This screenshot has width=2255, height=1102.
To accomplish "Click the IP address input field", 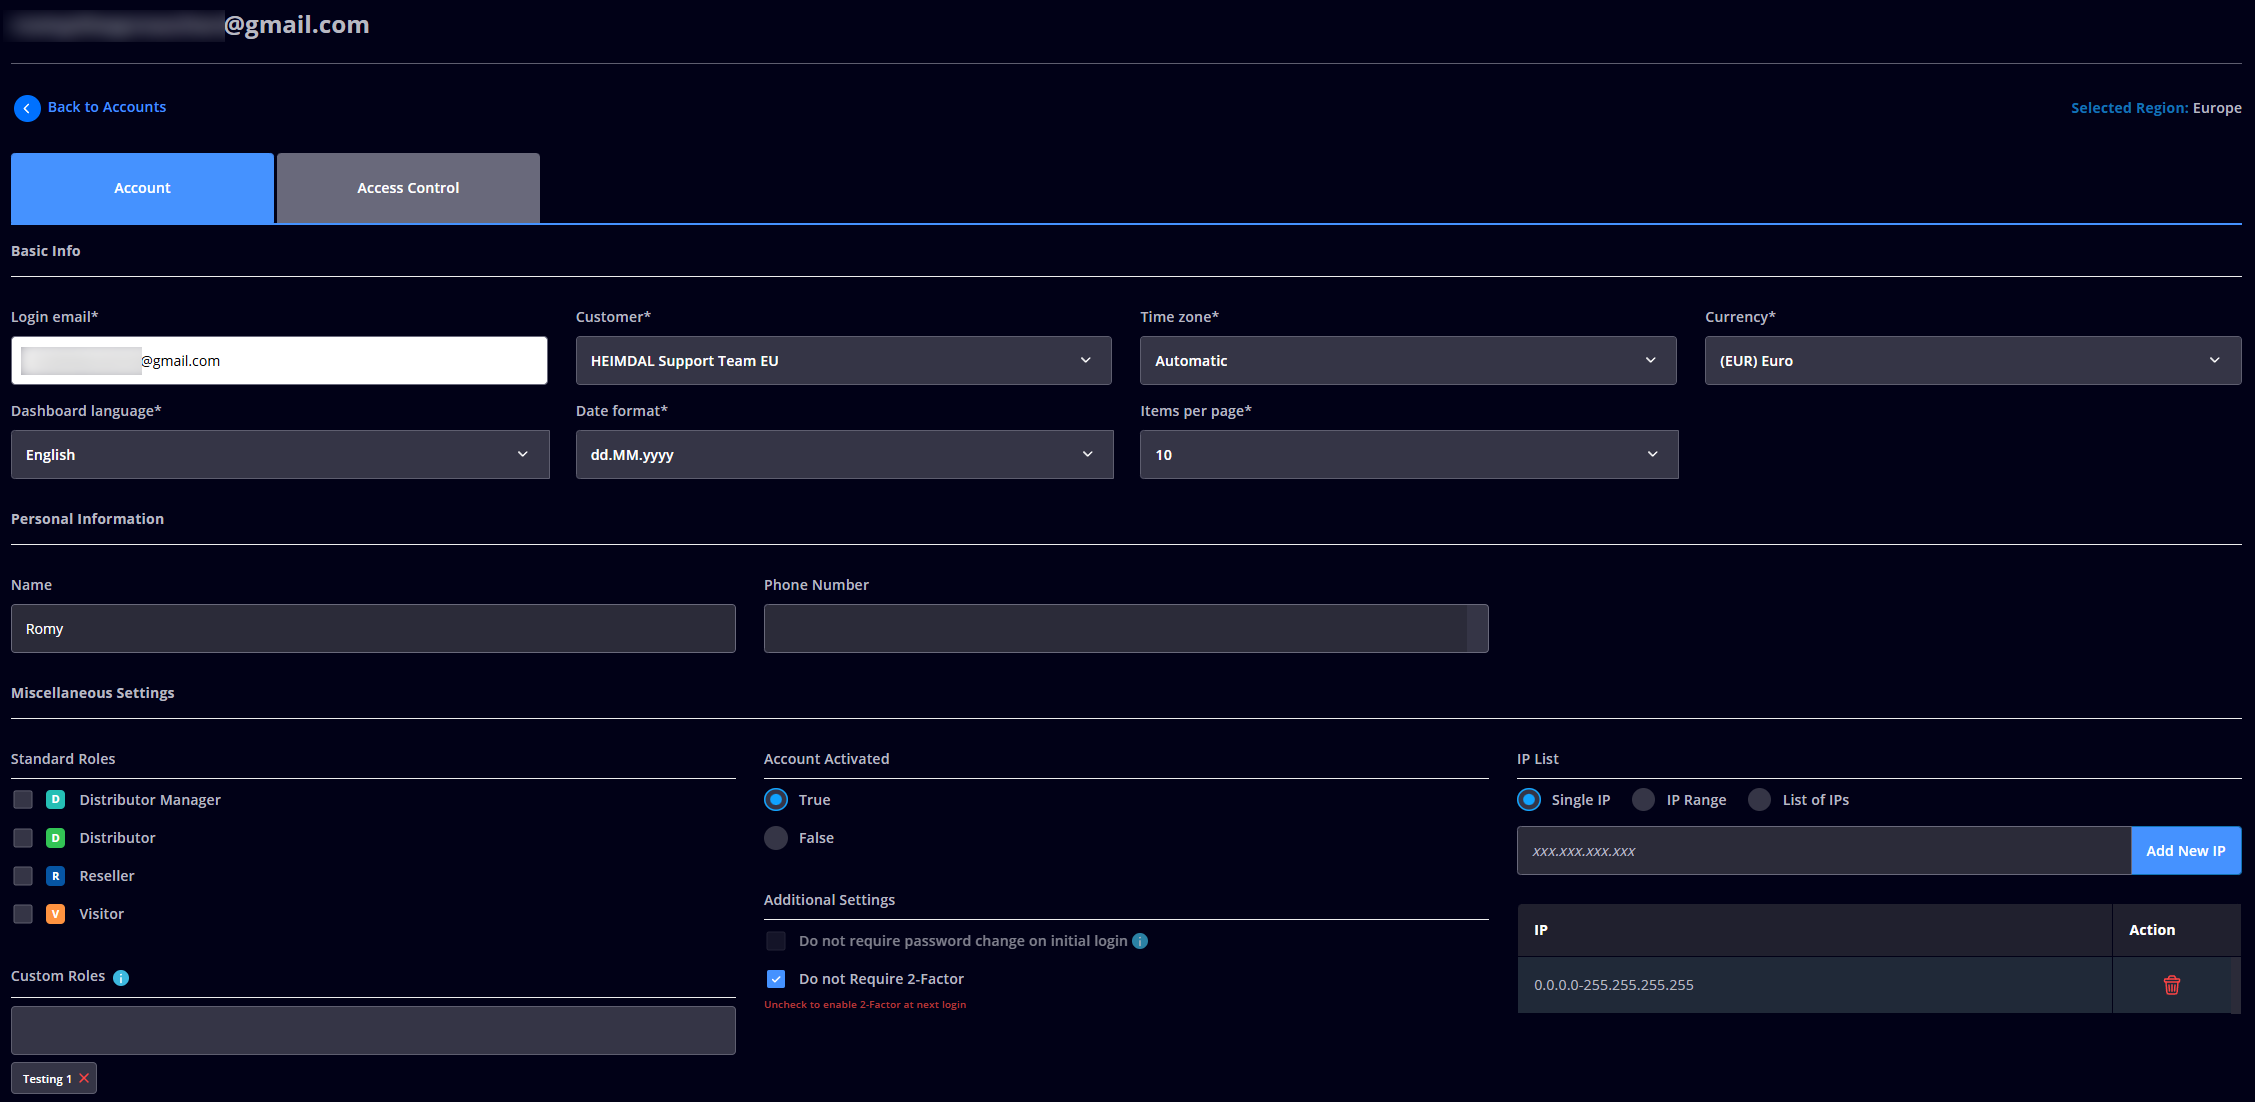I will (1824, 851).
